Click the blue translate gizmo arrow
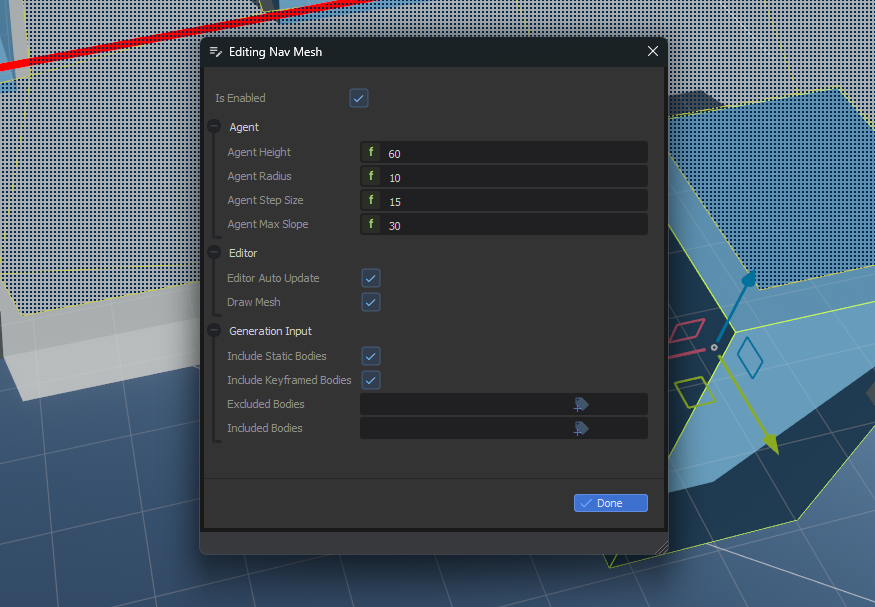The height and width of the screenshot is (607, 875). click(747, 279)
